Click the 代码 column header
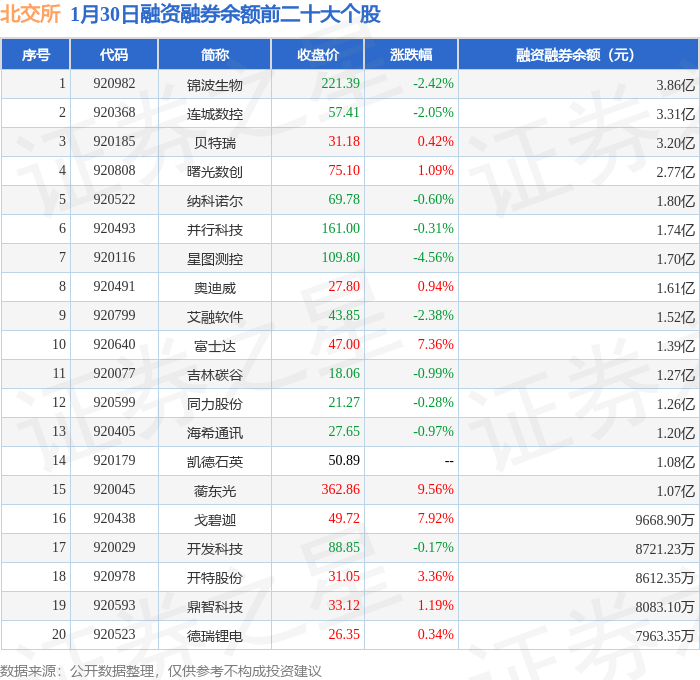The width and height of the screenshot is (700, 680). tap(114, 55)
